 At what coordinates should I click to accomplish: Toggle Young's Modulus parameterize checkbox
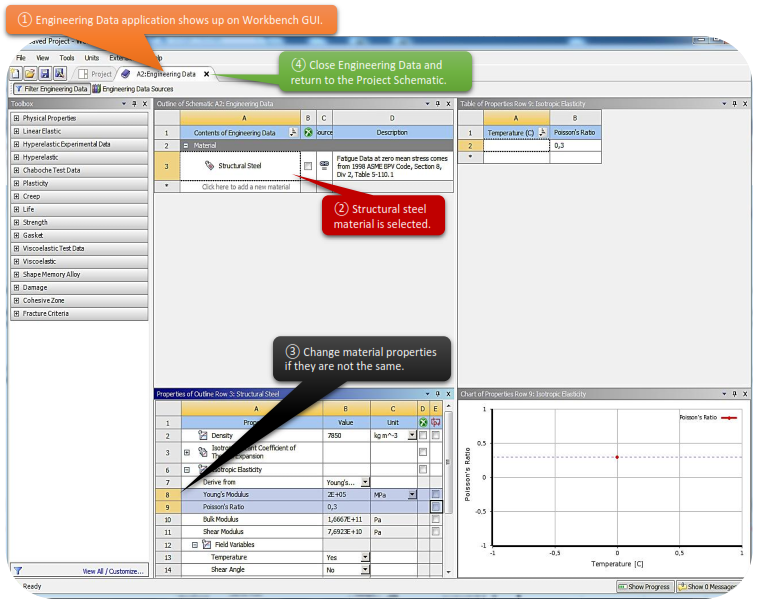coord(436,494)
